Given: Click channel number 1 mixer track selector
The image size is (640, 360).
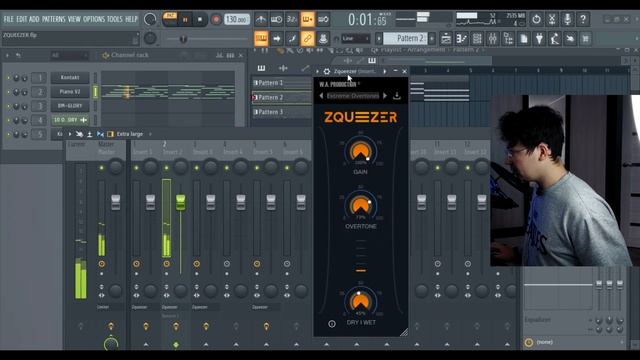Looking at the screenshot, I should click(x=39, y=78).
